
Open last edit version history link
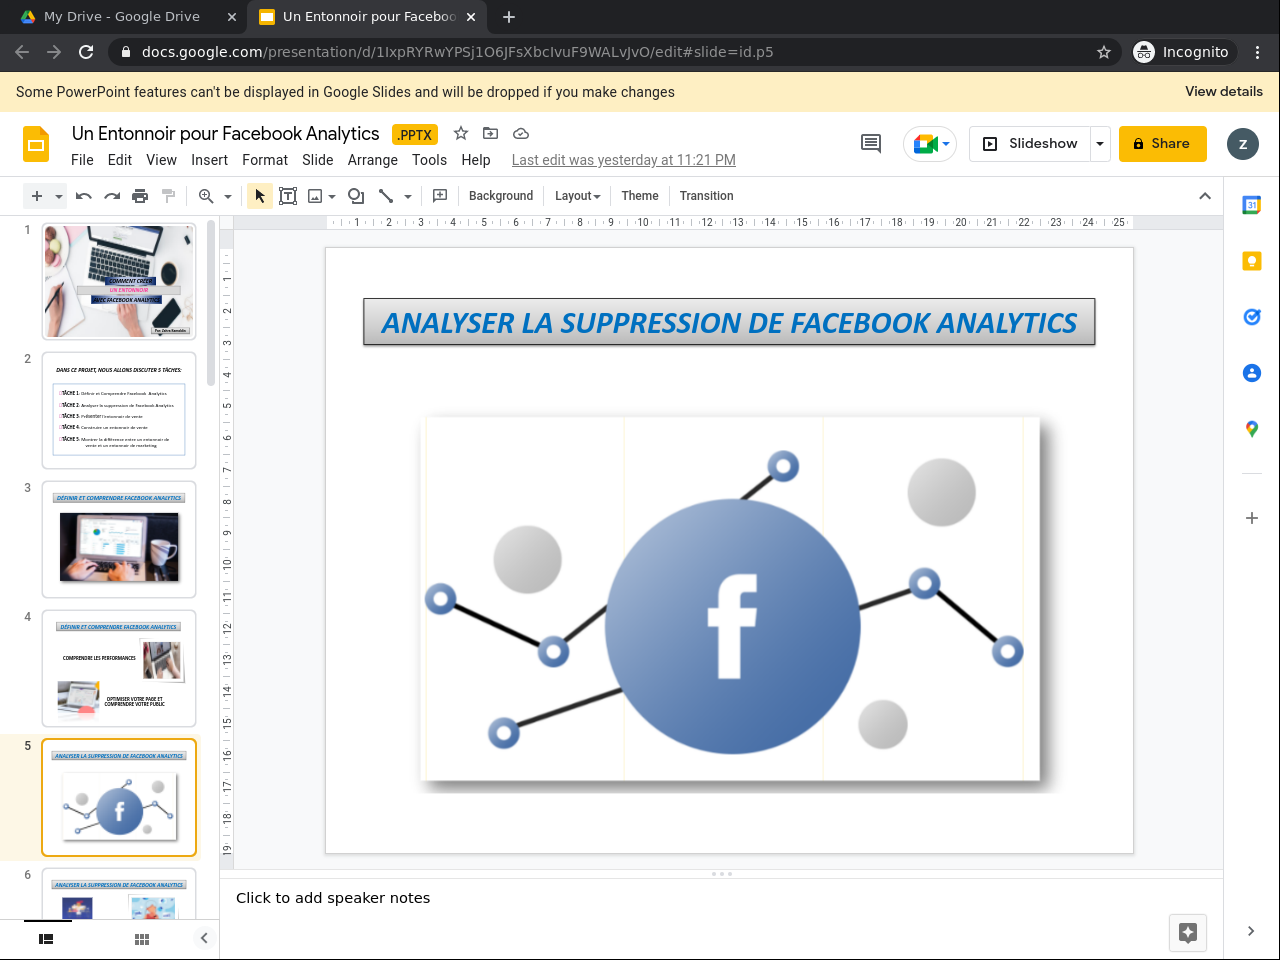coord(624,160)
